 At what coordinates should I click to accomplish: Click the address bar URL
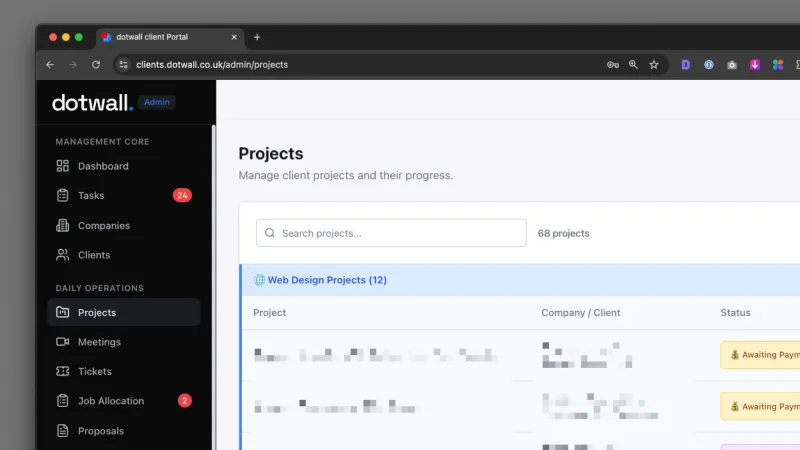[x=212, y=65]
